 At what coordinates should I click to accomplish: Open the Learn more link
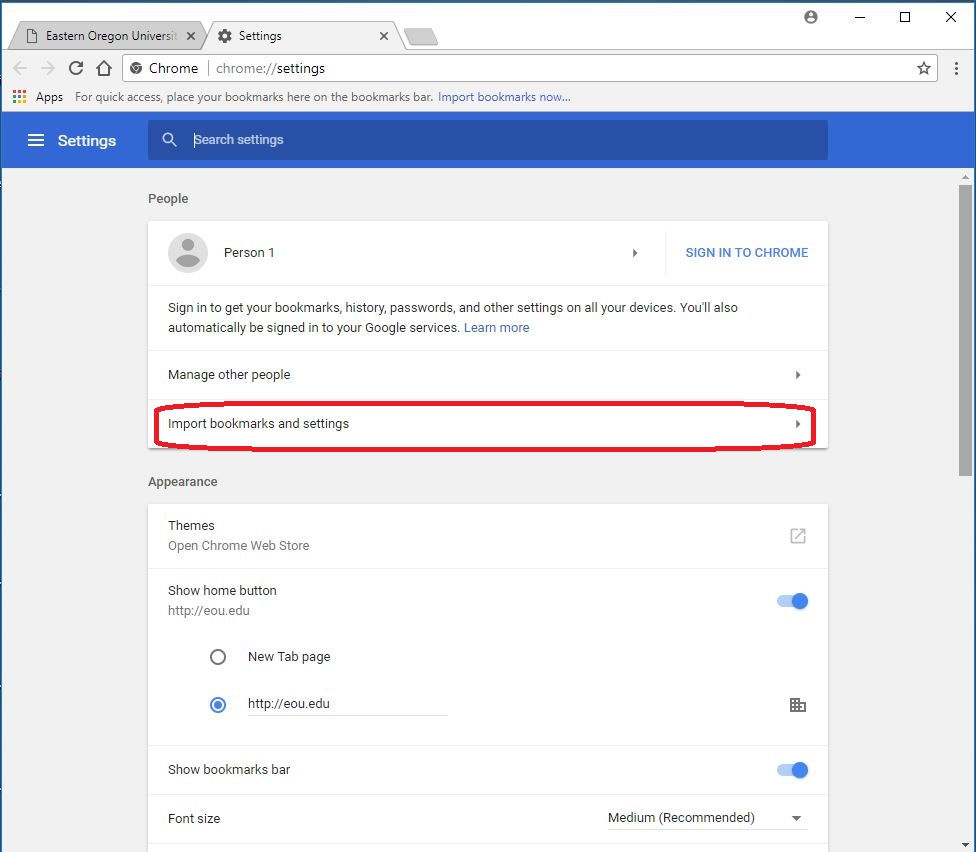click(496, 328)
